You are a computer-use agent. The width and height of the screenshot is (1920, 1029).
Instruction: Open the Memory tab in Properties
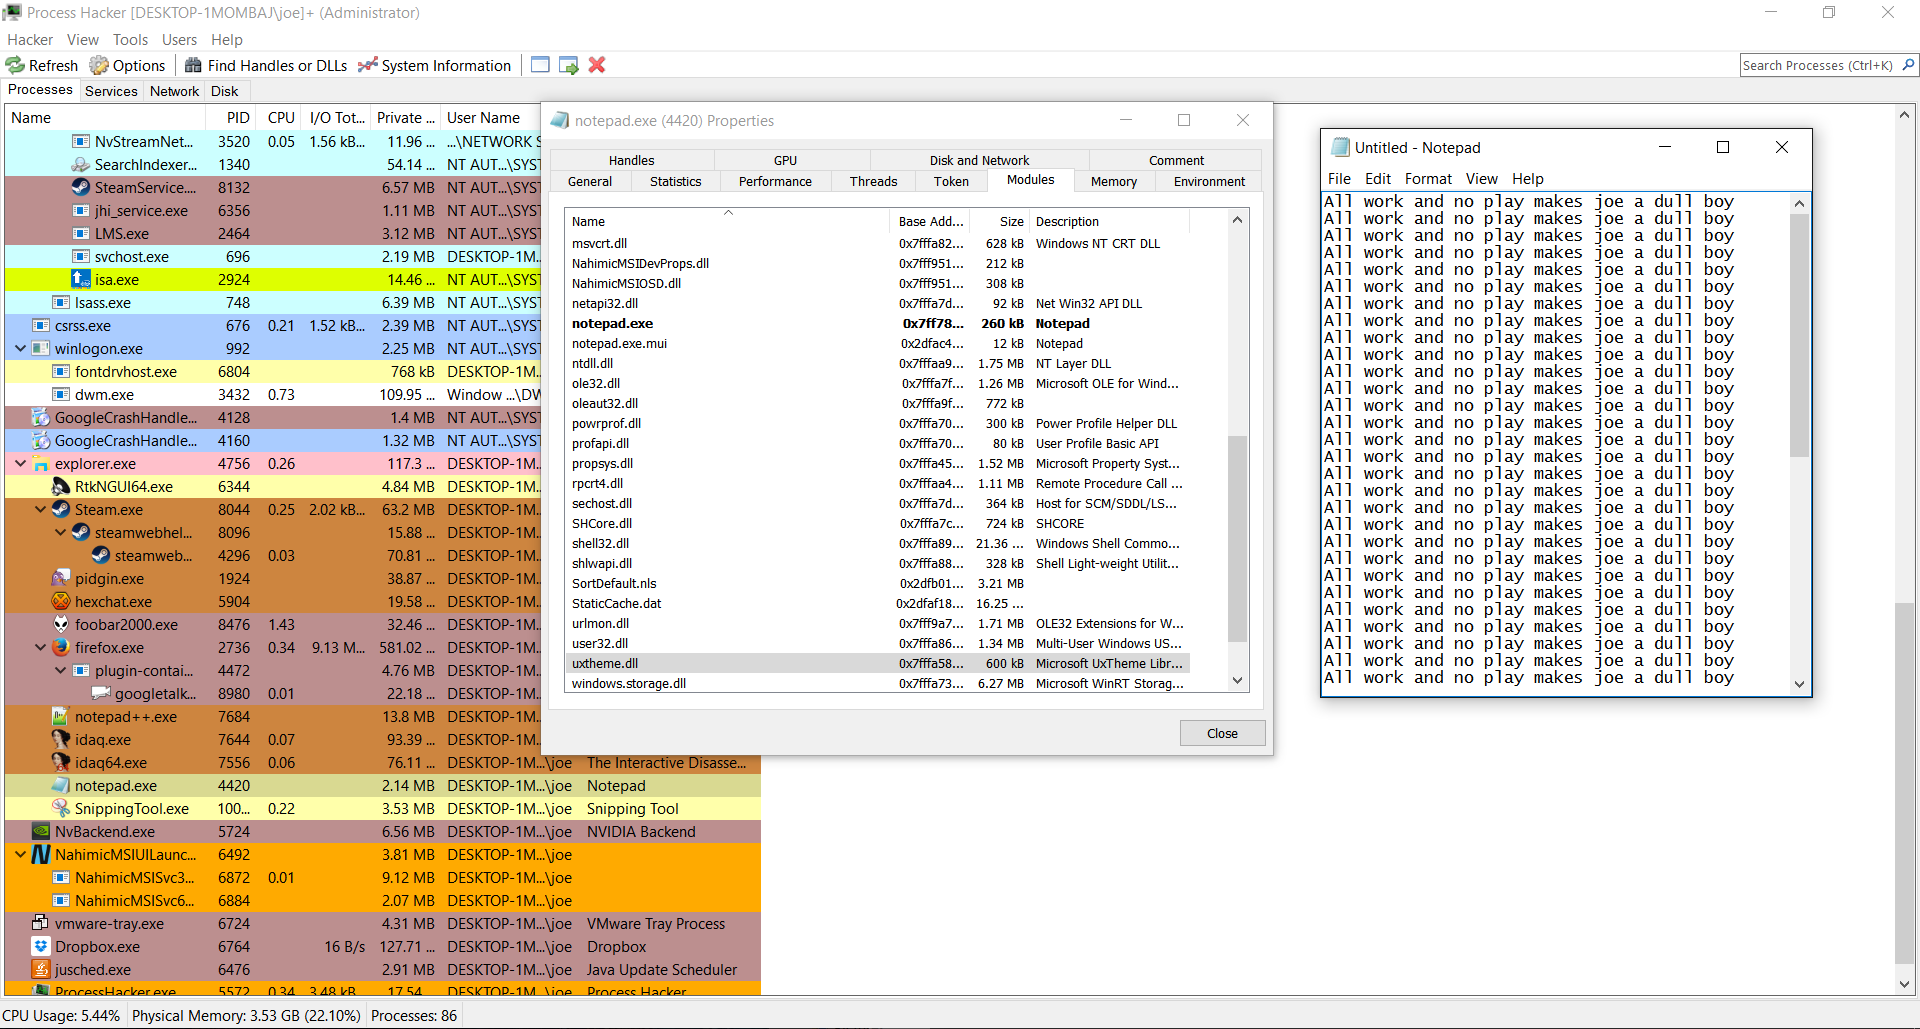coord(1114,181)
